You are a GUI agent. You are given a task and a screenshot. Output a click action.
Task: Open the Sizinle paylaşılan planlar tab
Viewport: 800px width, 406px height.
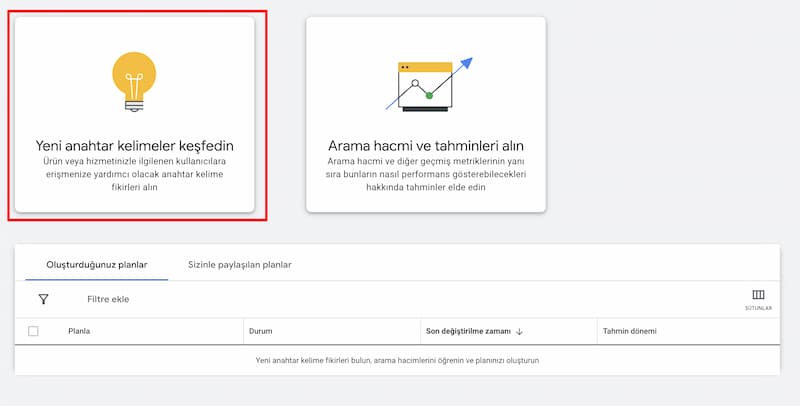239,264
